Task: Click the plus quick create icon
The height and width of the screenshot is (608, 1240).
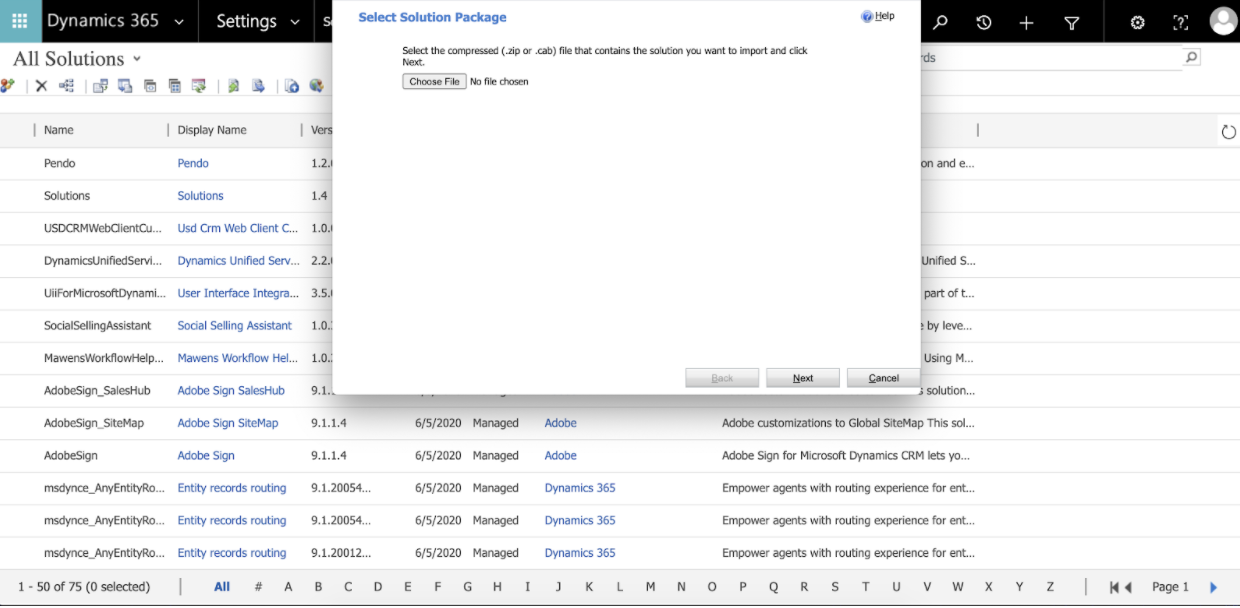Action: 1026,22
